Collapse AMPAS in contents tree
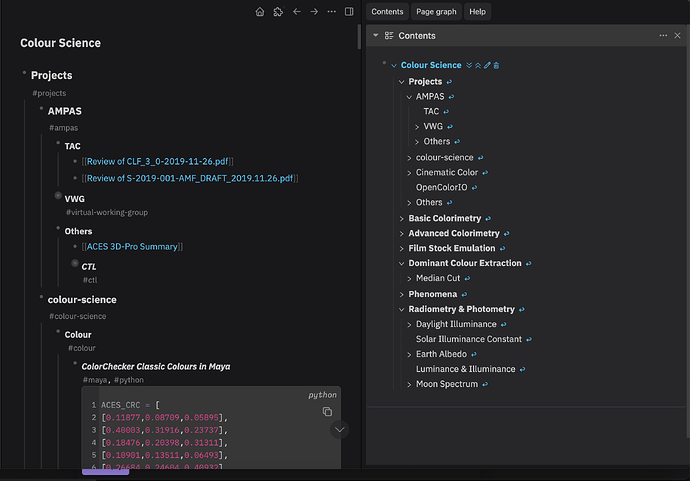690x481 pixels. click(409, 97)
